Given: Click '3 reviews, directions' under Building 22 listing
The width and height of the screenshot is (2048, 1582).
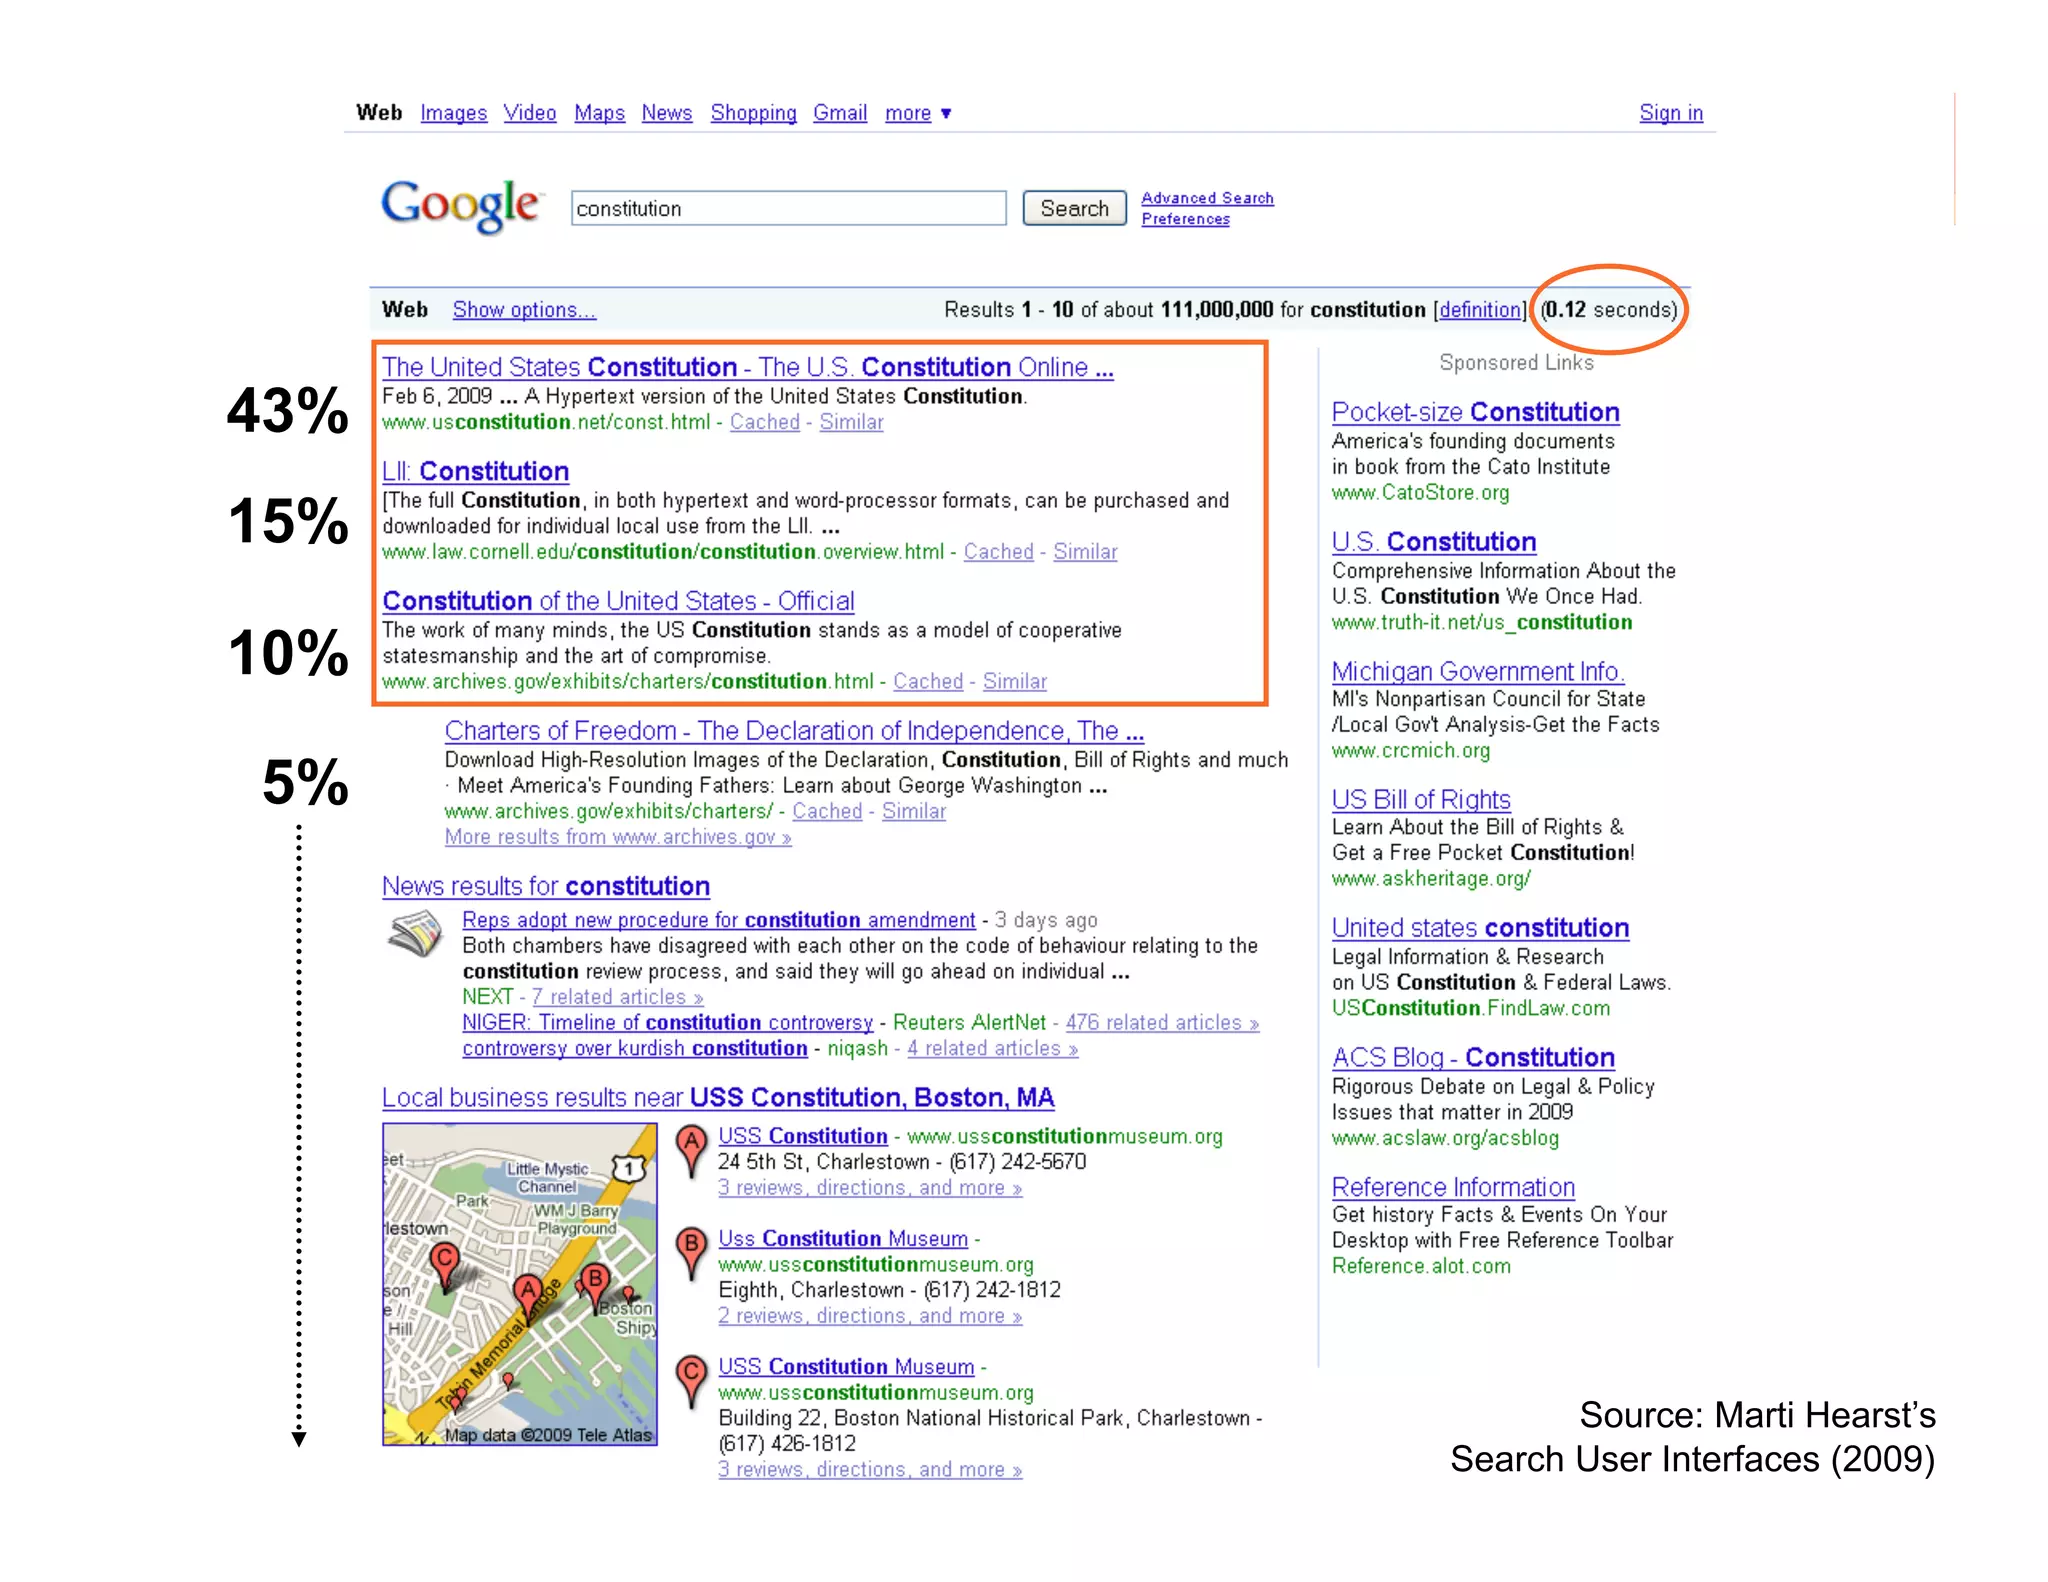Looking at the screenshot, I should point(870,1470).
